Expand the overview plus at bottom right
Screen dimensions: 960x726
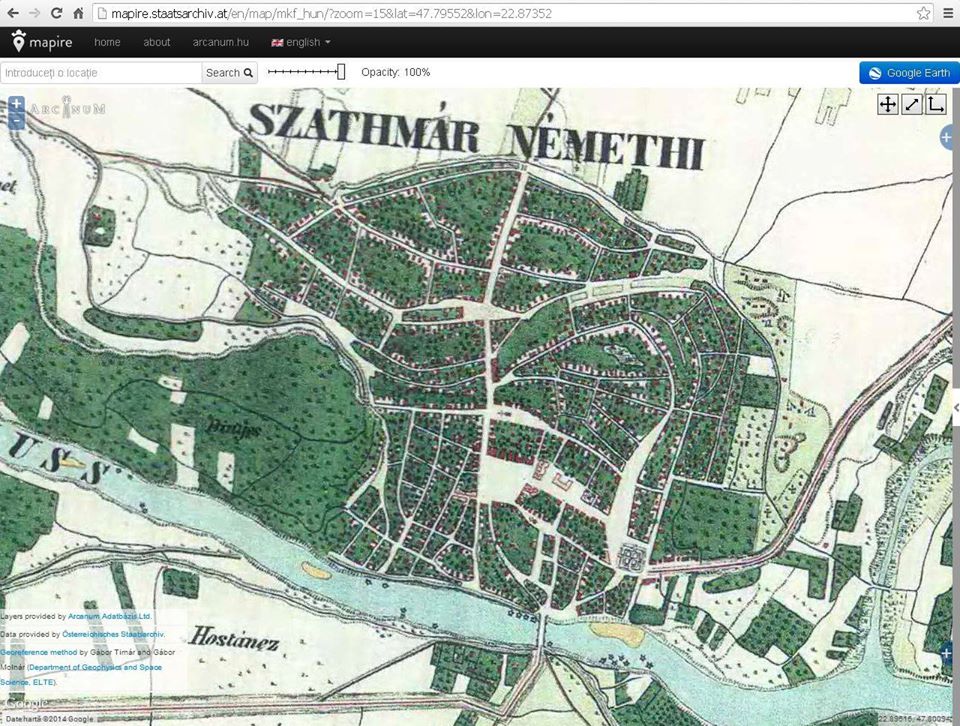pyautogui.click(x=947, y=654)
